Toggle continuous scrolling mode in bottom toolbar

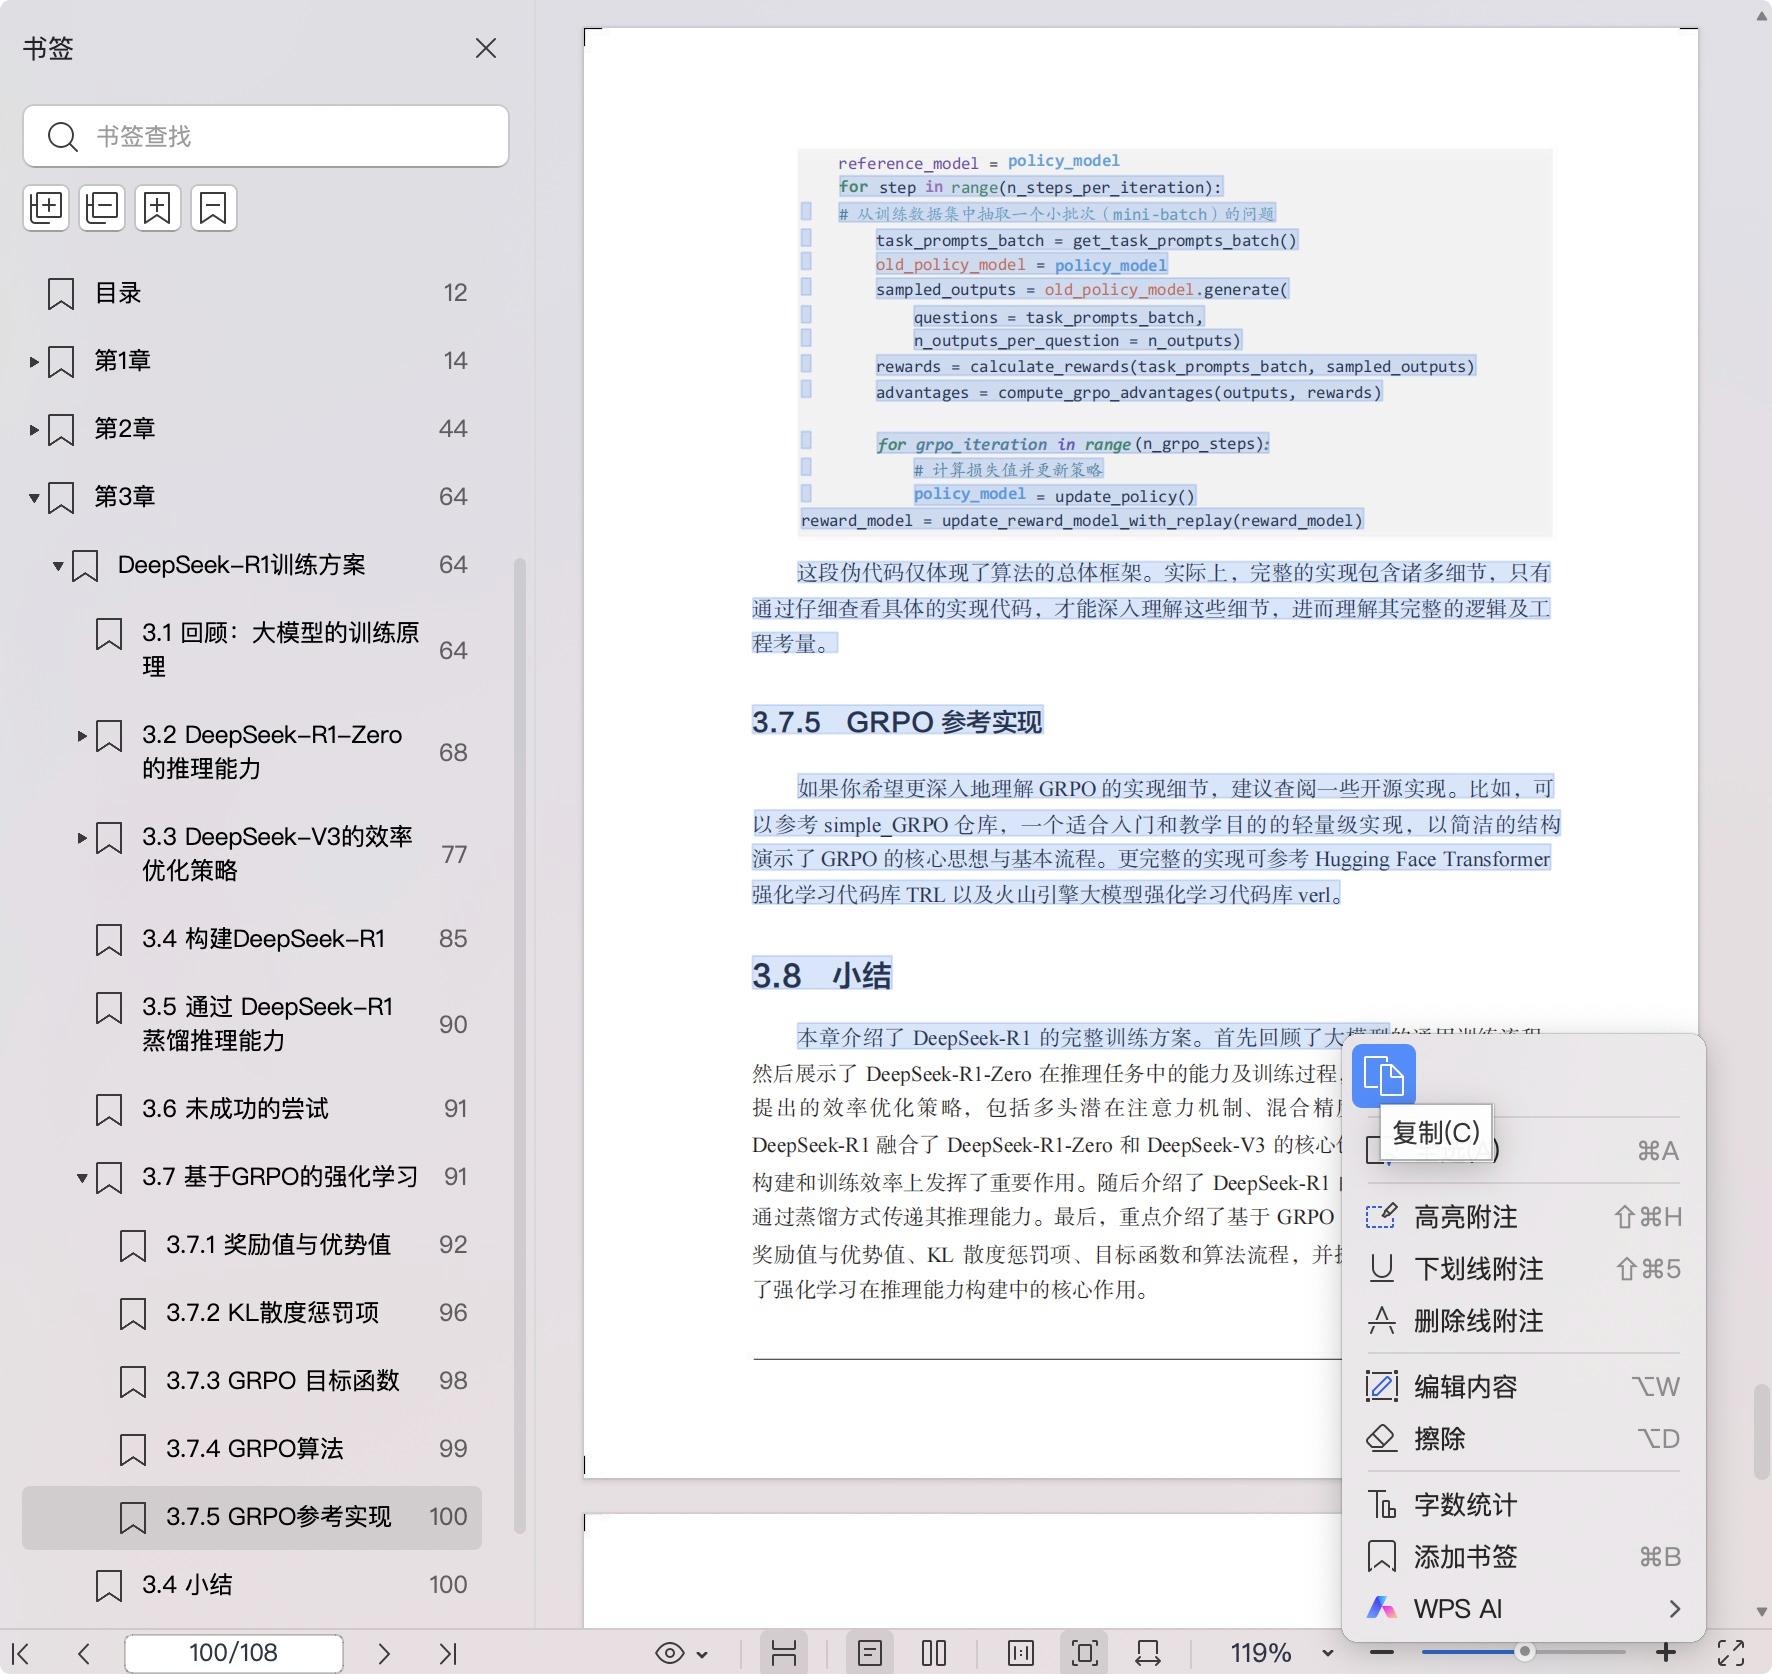(784, 1653)
